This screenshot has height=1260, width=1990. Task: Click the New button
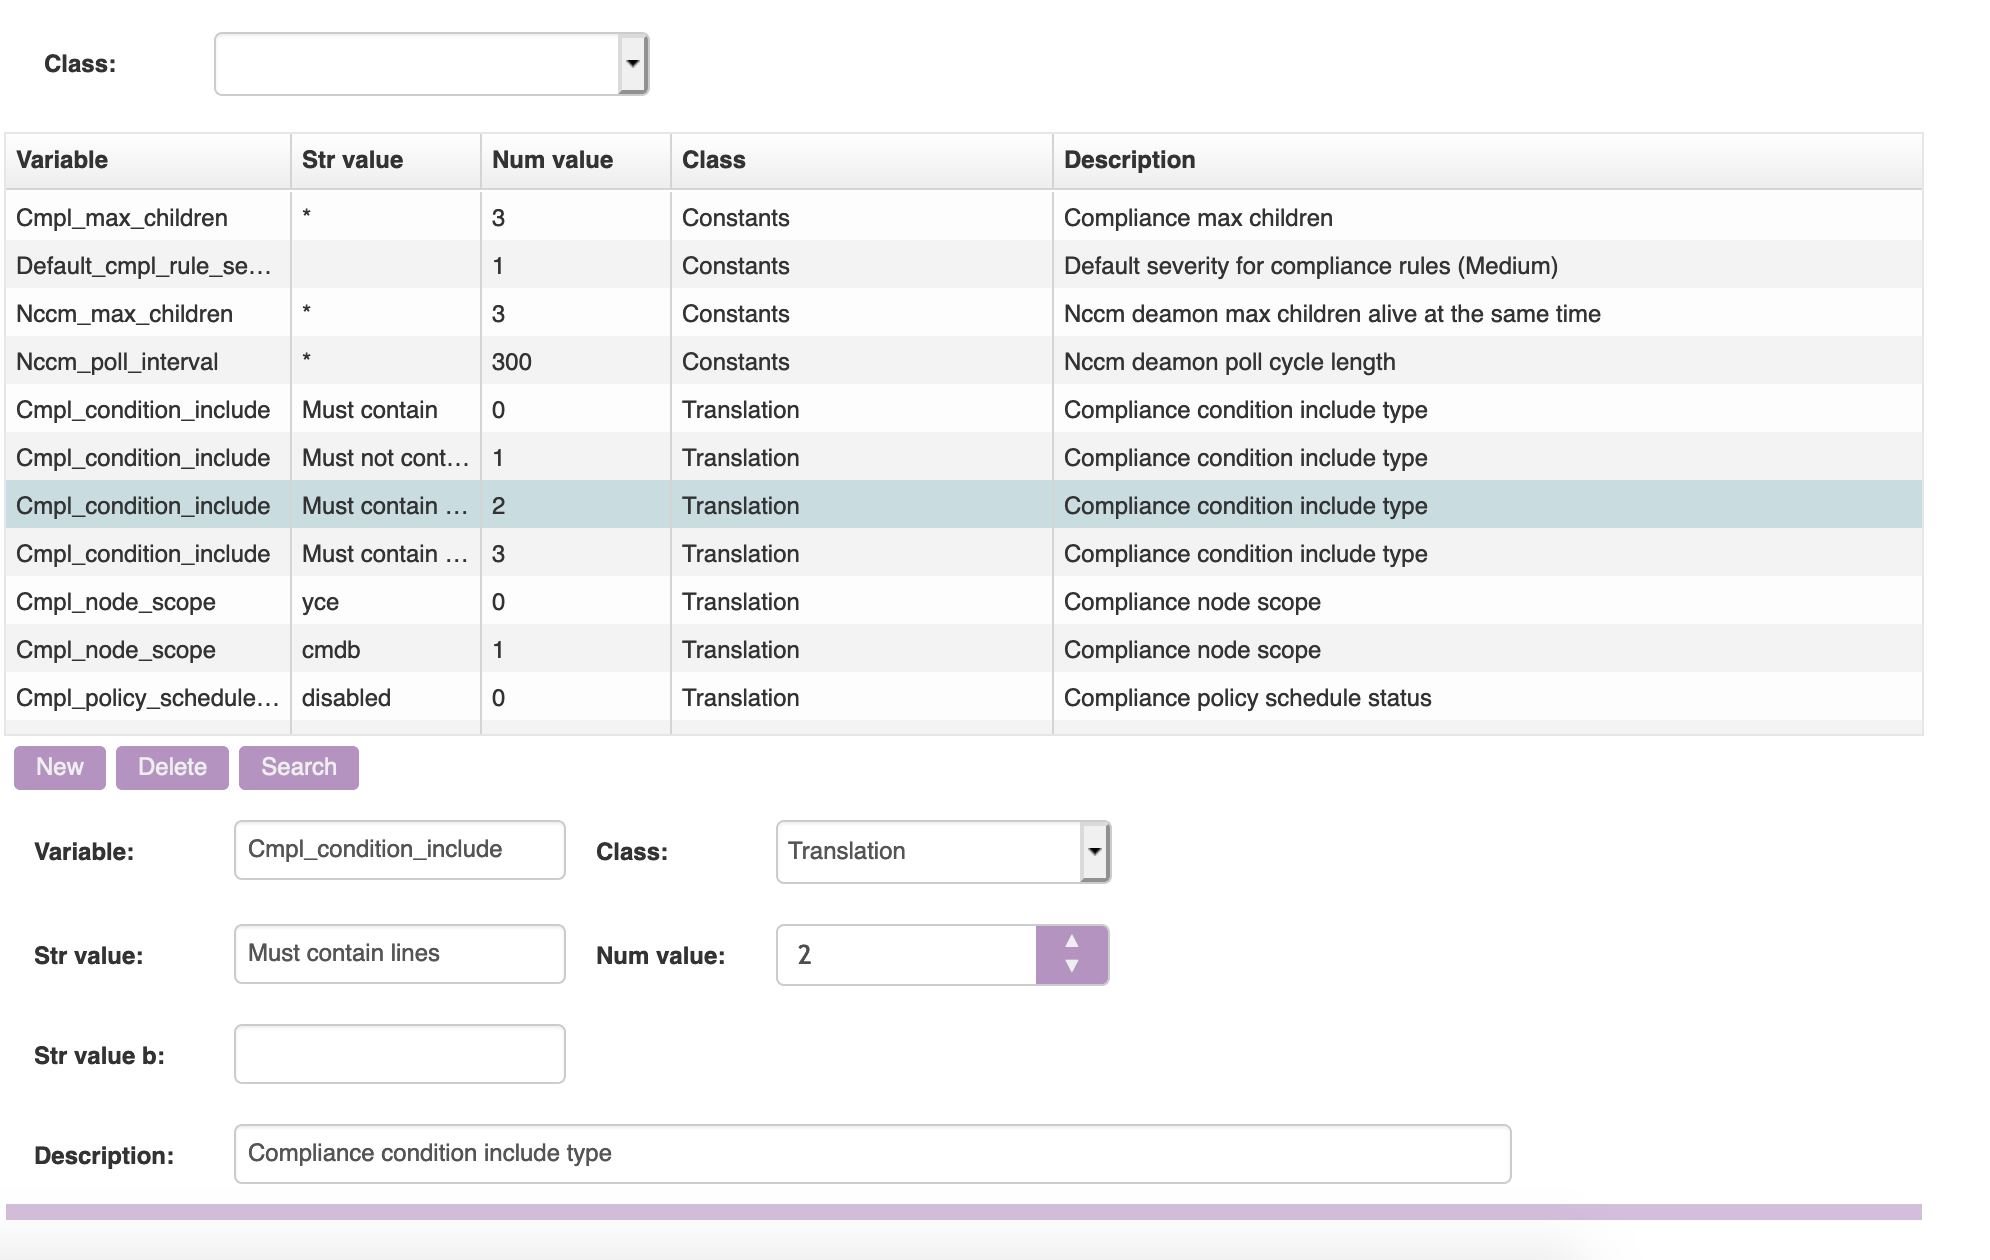pos(60,768)
